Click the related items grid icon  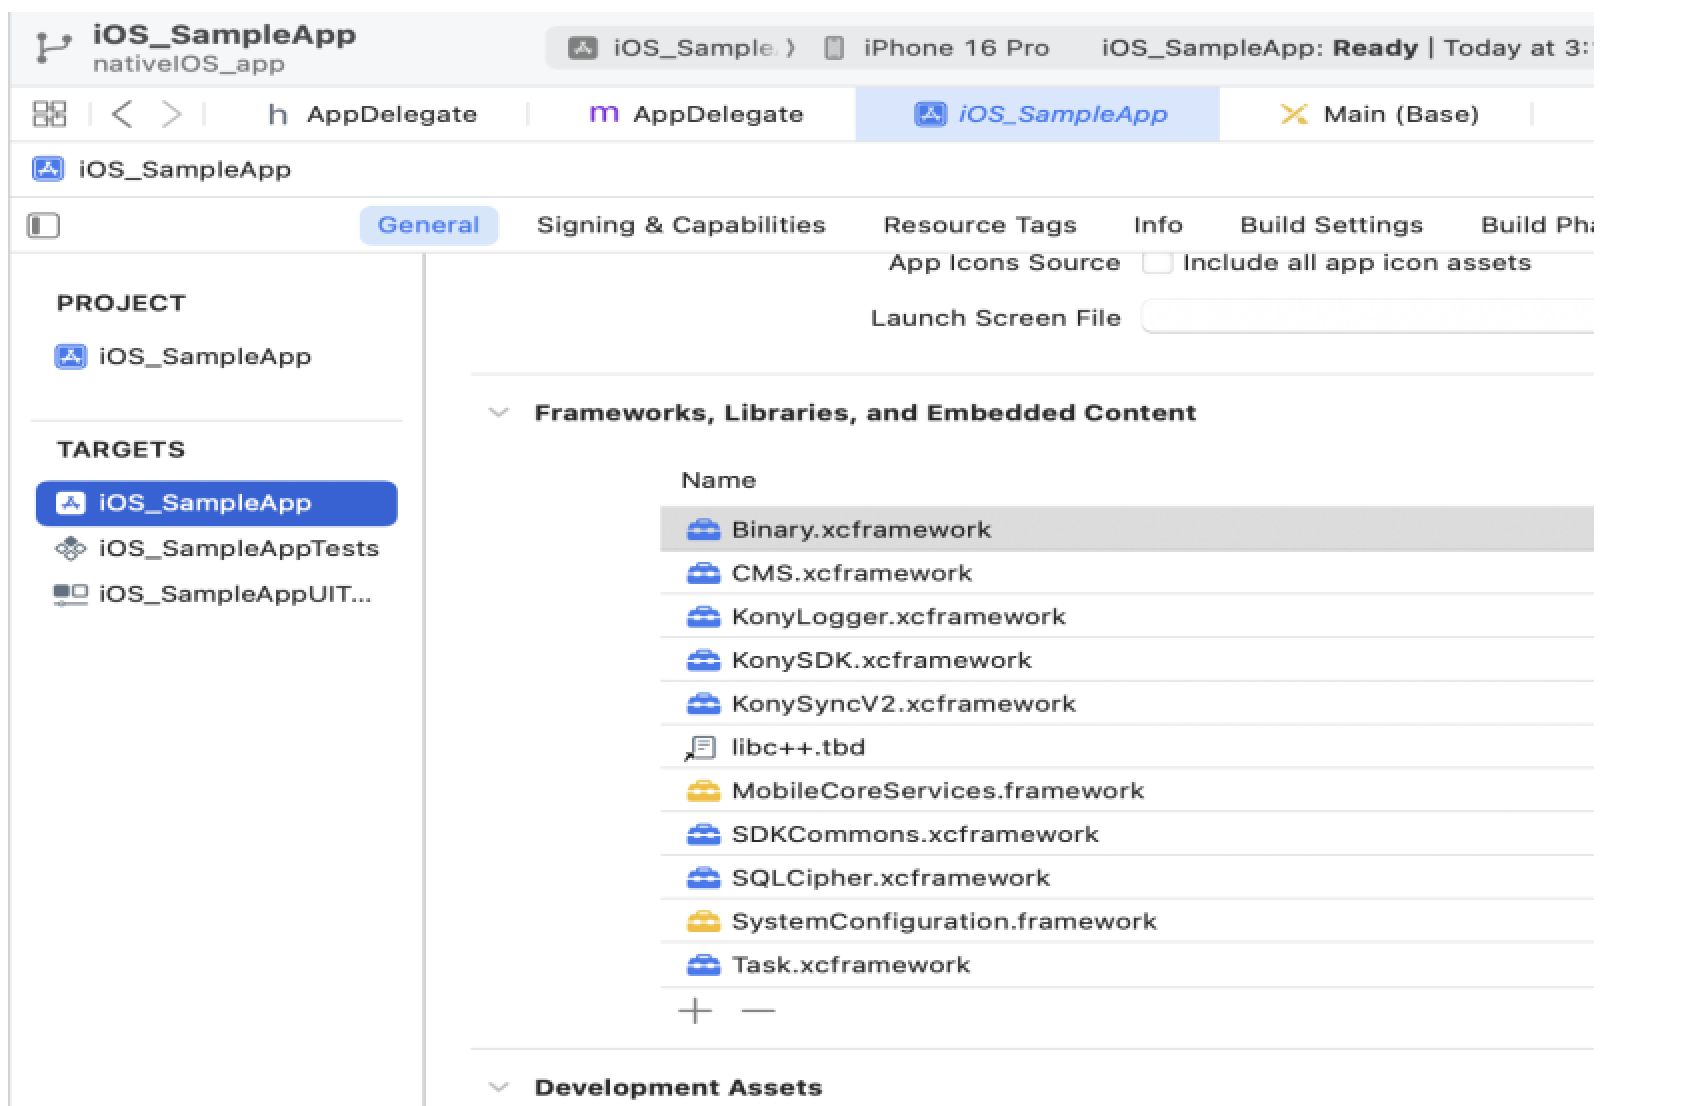[x=49, y=114]
